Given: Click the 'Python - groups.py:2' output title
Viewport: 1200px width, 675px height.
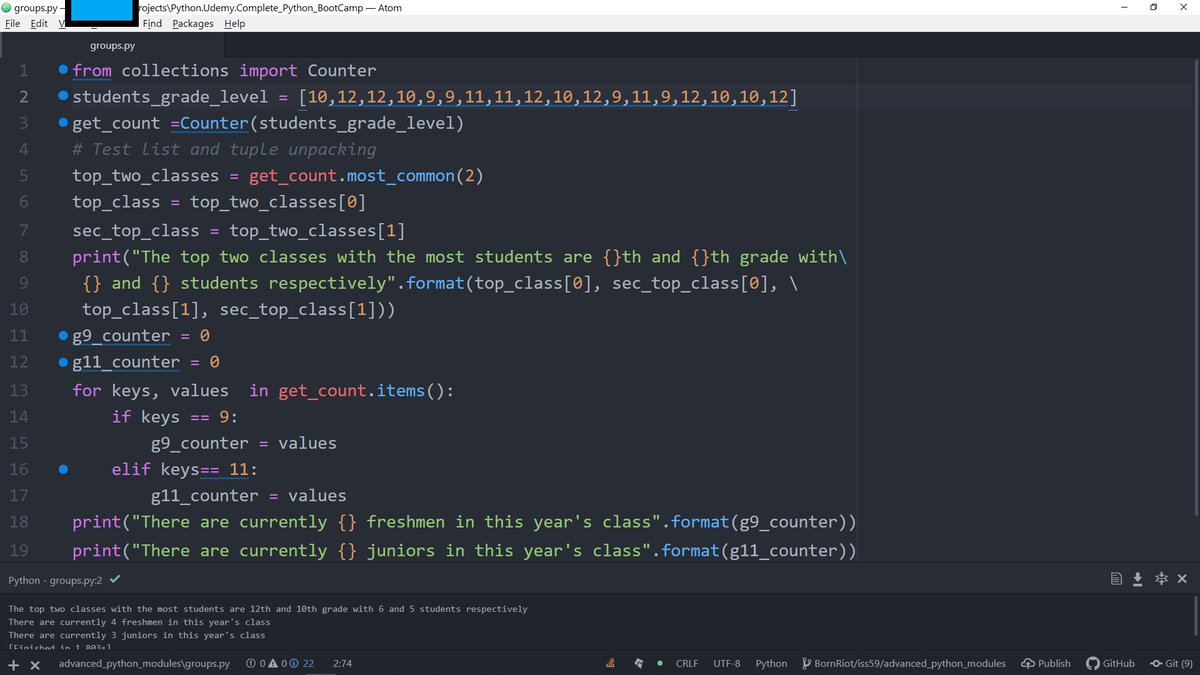Looking at the screenshot, I should click(55, 580).
